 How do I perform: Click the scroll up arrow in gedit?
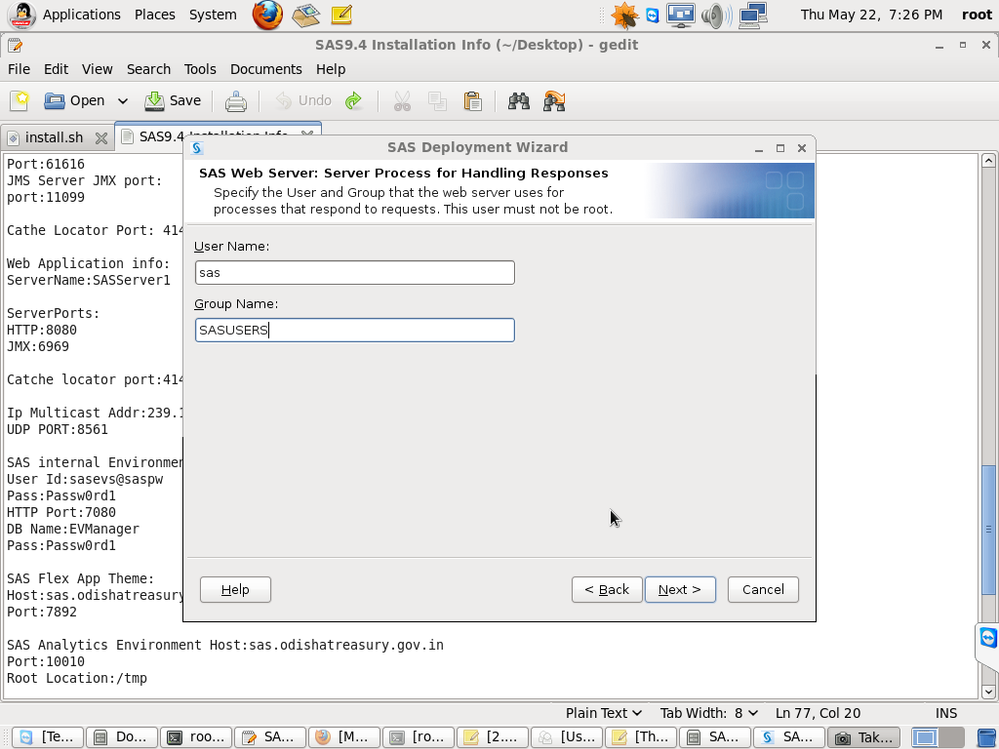point(988,160)
